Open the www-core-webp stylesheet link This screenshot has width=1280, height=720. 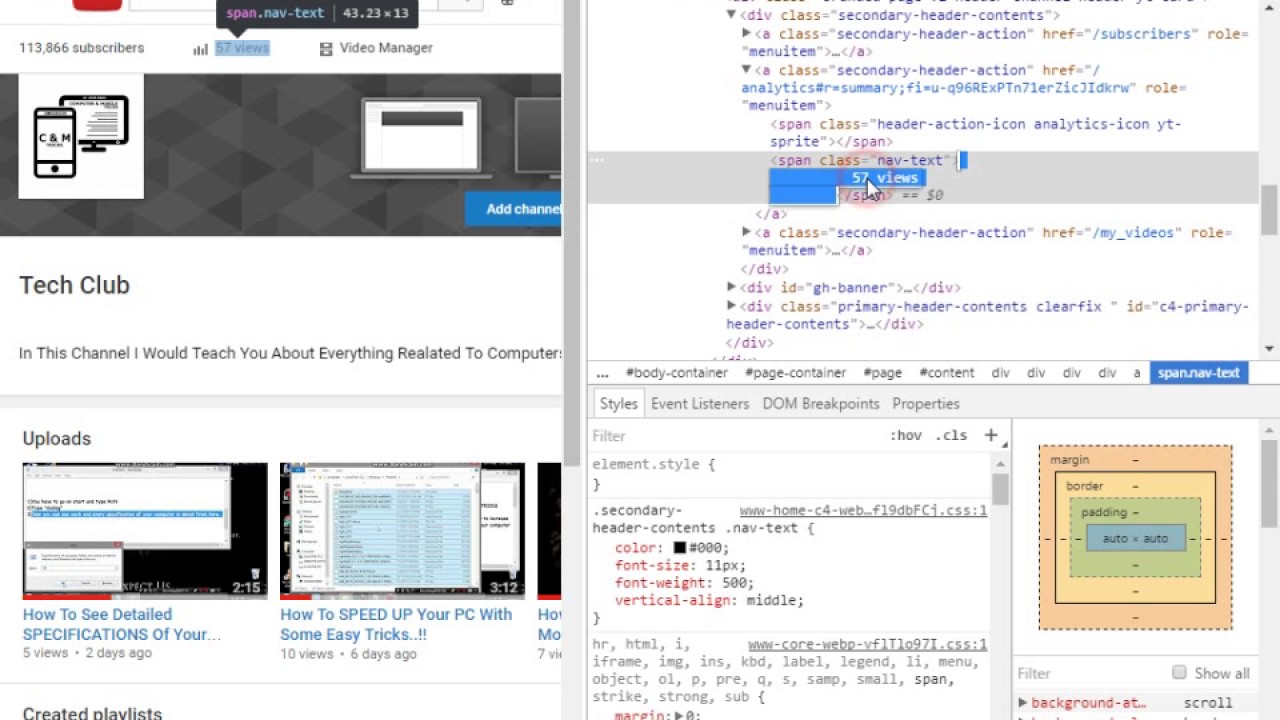click(x=867, y=644)
